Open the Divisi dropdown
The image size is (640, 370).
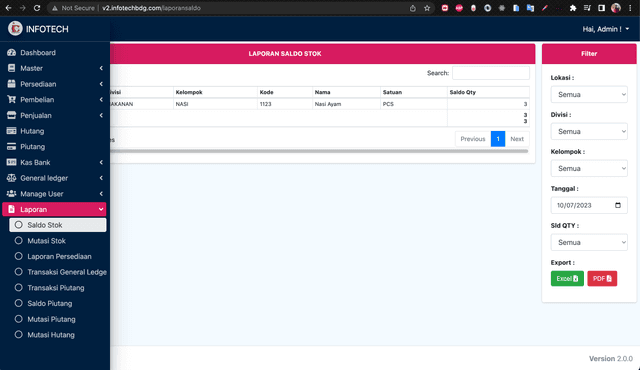589,131
